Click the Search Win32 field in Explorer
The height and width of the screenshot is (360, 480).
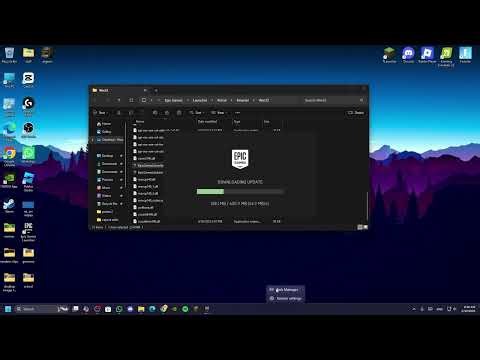pyautogui.click(x=333, y=100)
